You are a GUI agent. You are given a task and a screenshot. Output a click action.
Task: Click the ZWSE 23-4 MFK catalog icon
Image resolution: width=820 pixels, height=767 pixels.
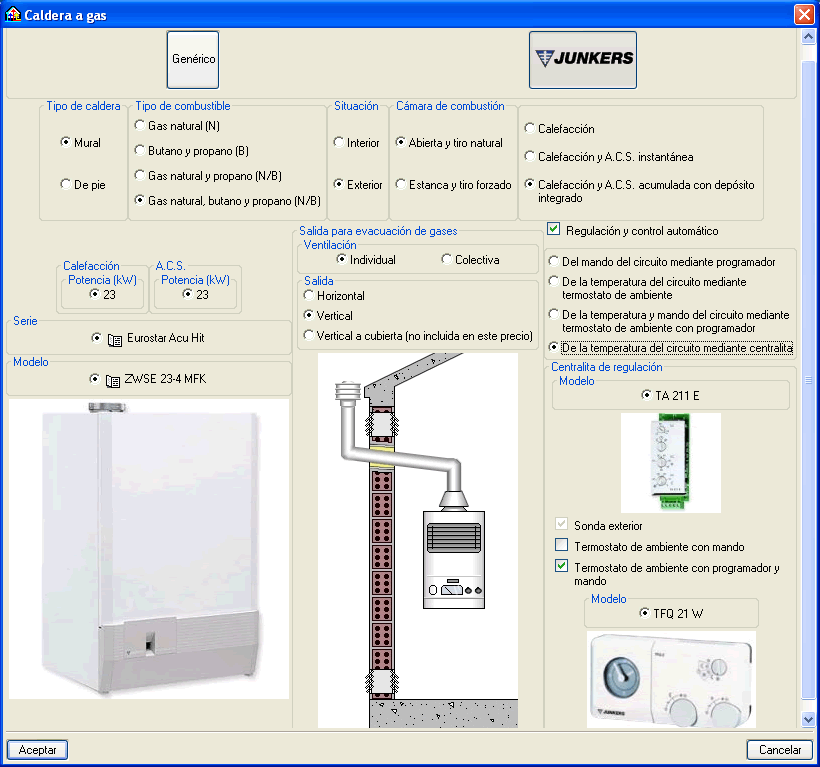click(x=112, y=381)
